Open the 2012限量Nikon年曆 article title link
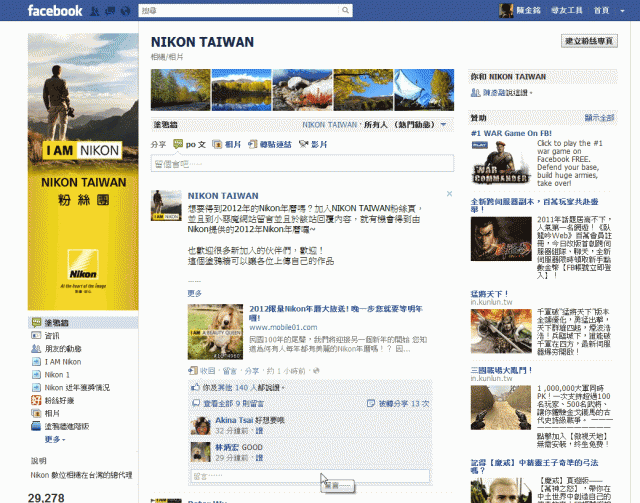 (336, 313)
